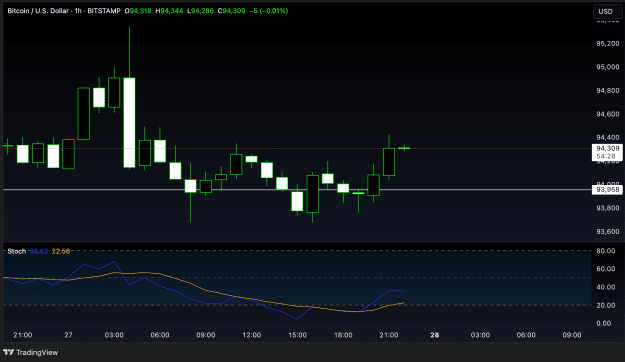
Task: Click the 40.00 Stoch scale label
Action: coord(605,287)
